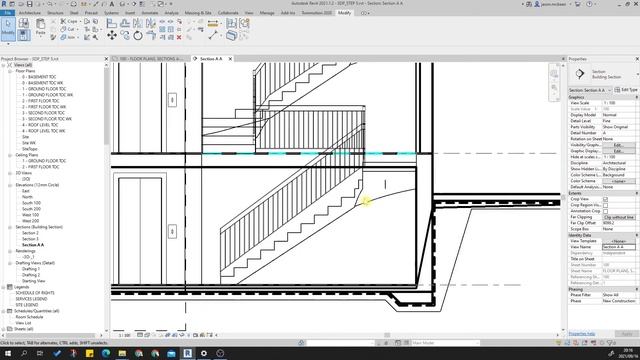Toggle the Crop View checkbox
The width and height of the screenshot is (640, 360).
pos(605,199)
